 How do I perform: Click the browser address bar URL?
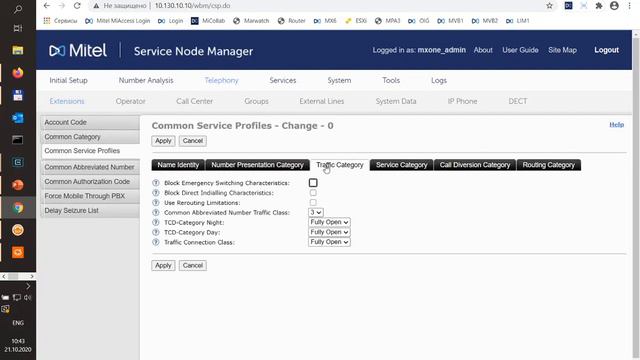coord(192,6)
